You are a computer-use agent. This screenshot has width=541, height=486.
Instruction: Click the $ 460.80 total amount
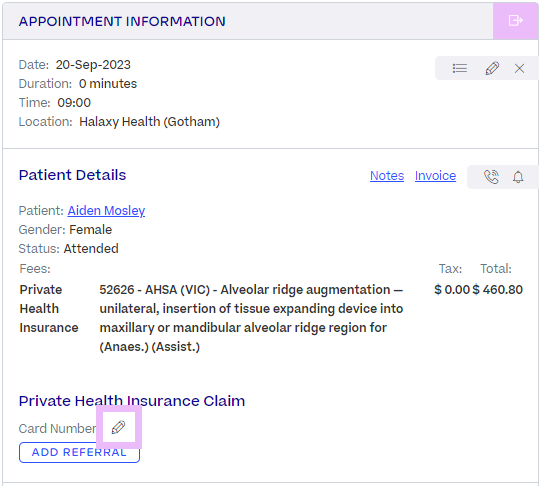[x=498, y=289]
